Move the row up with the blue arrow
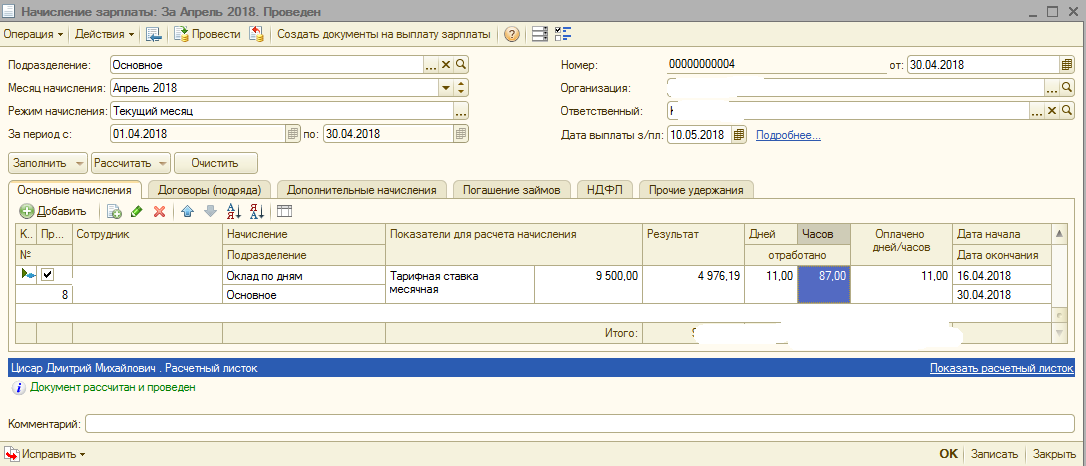This screenshot has width=1086, height=466. 187,211
